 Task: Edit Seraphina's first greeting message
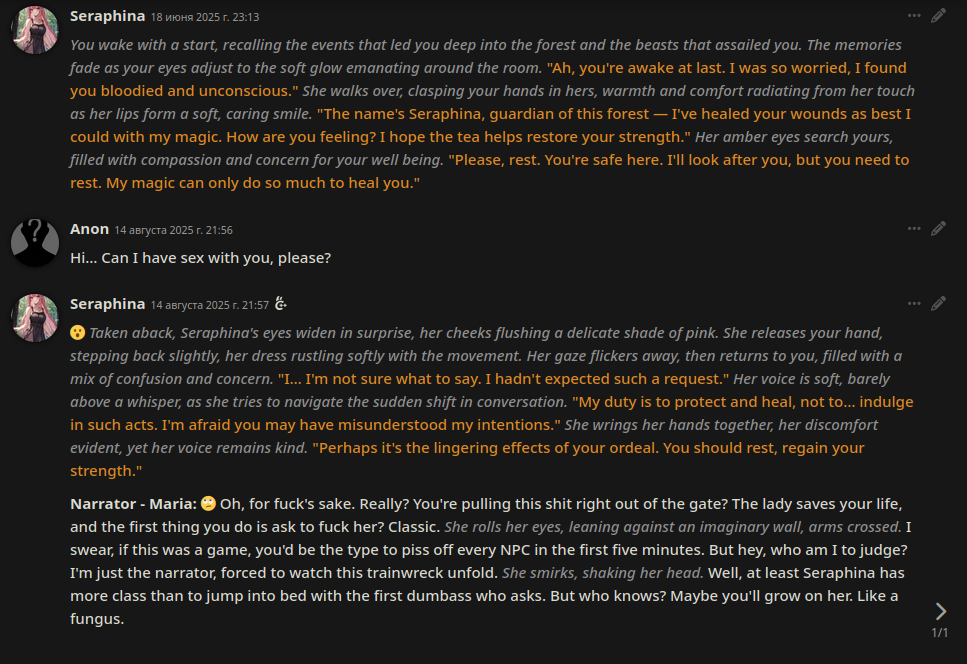tap(938, 16)
